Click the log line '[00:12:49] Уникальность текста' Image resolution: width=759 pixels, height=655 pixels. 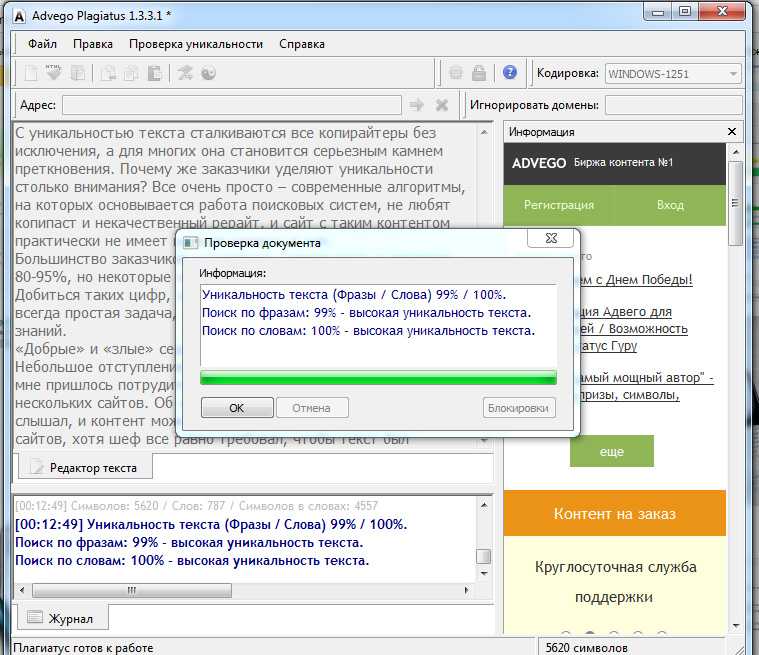211,524
